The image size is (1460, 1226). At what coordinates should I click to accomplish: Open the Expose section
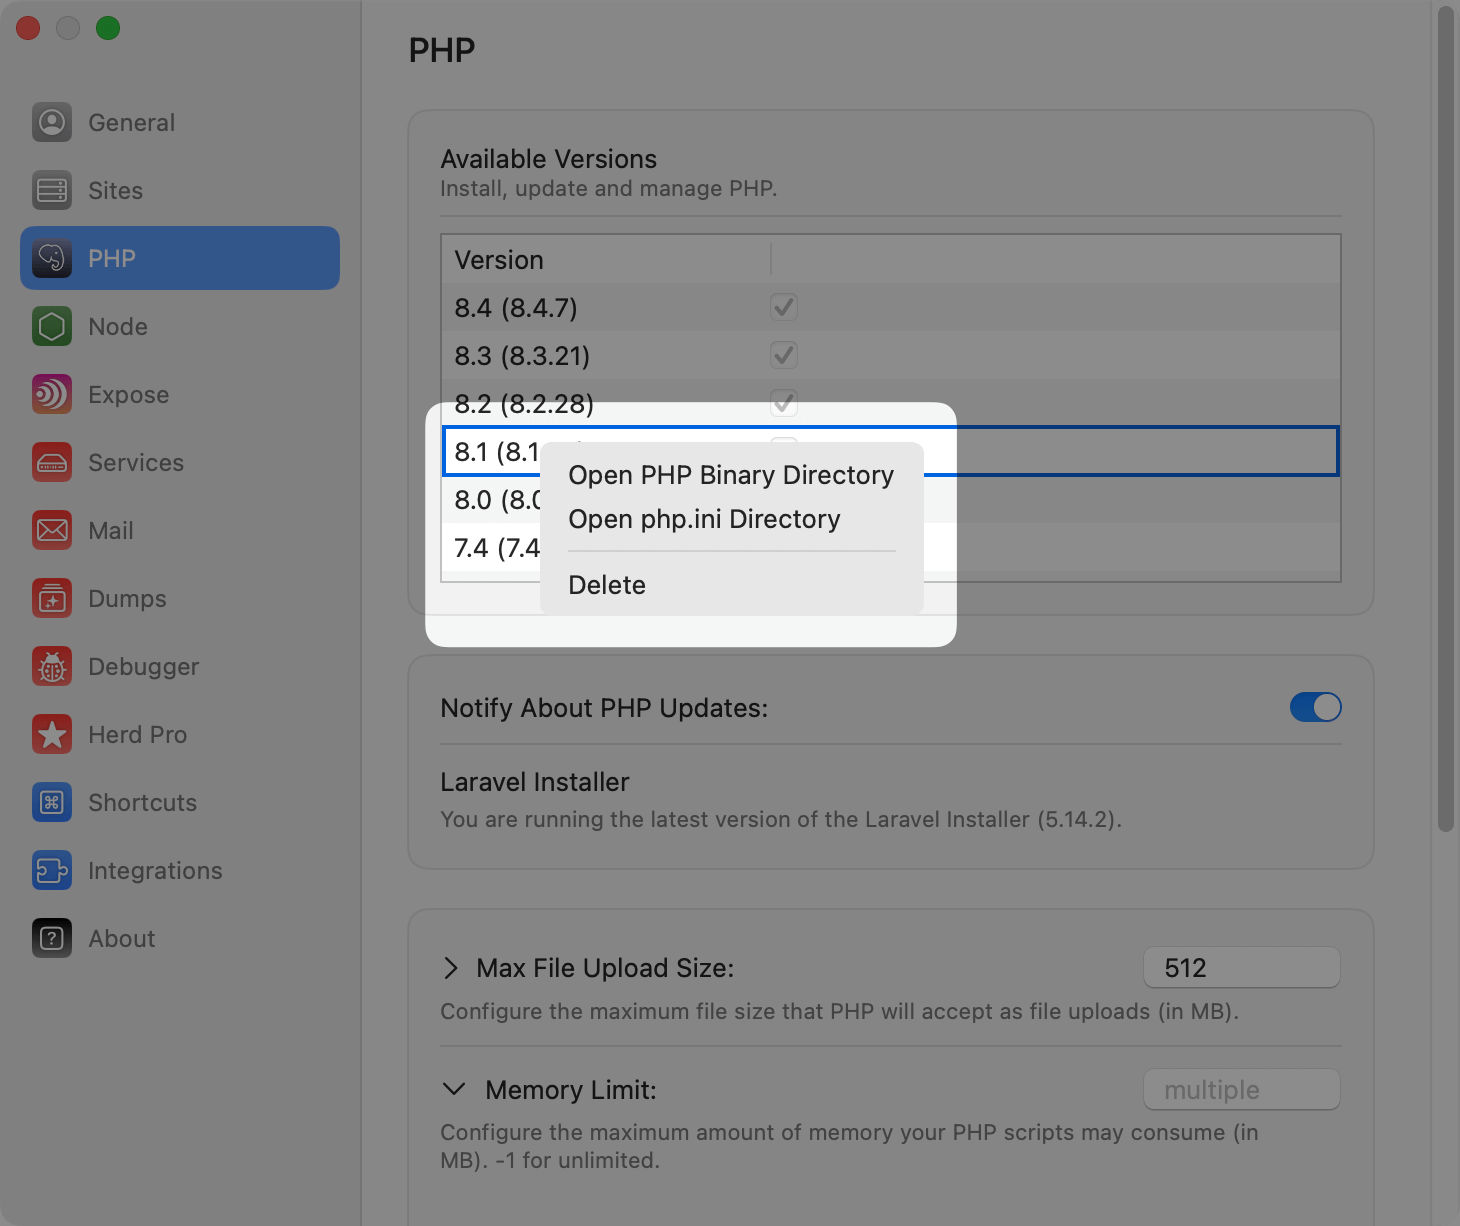click(52, 394)
